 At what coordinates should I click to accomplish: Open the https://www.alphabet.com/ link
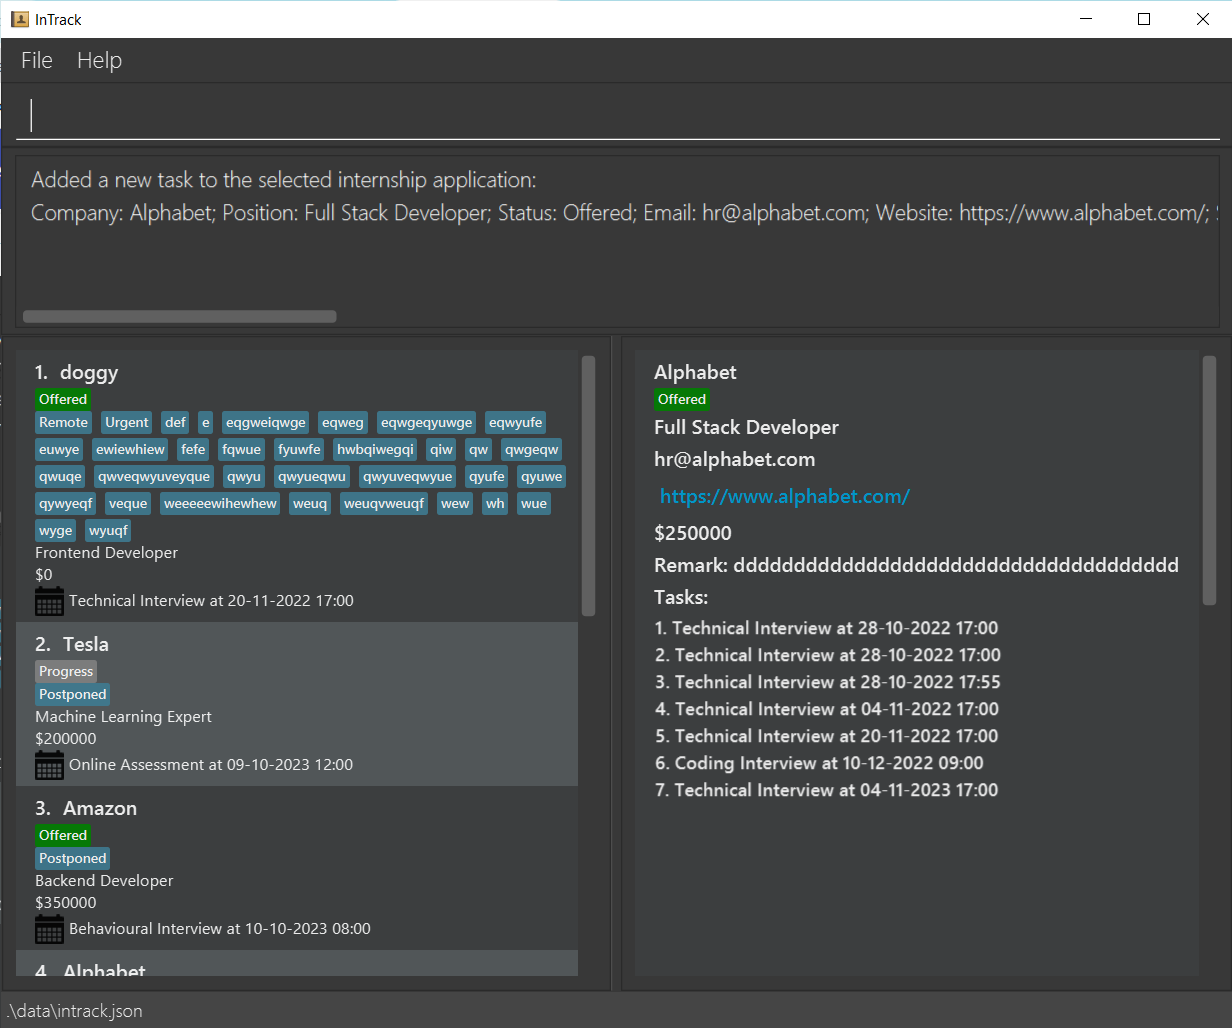point(785,496)
